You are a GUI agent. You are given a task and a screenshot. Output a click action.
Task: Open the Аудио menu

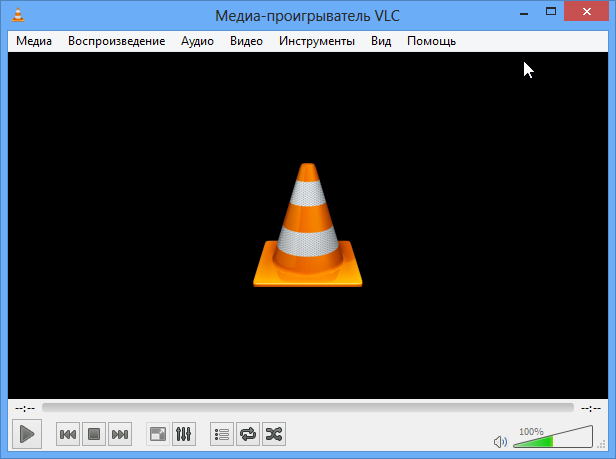(x=197, y=41)
